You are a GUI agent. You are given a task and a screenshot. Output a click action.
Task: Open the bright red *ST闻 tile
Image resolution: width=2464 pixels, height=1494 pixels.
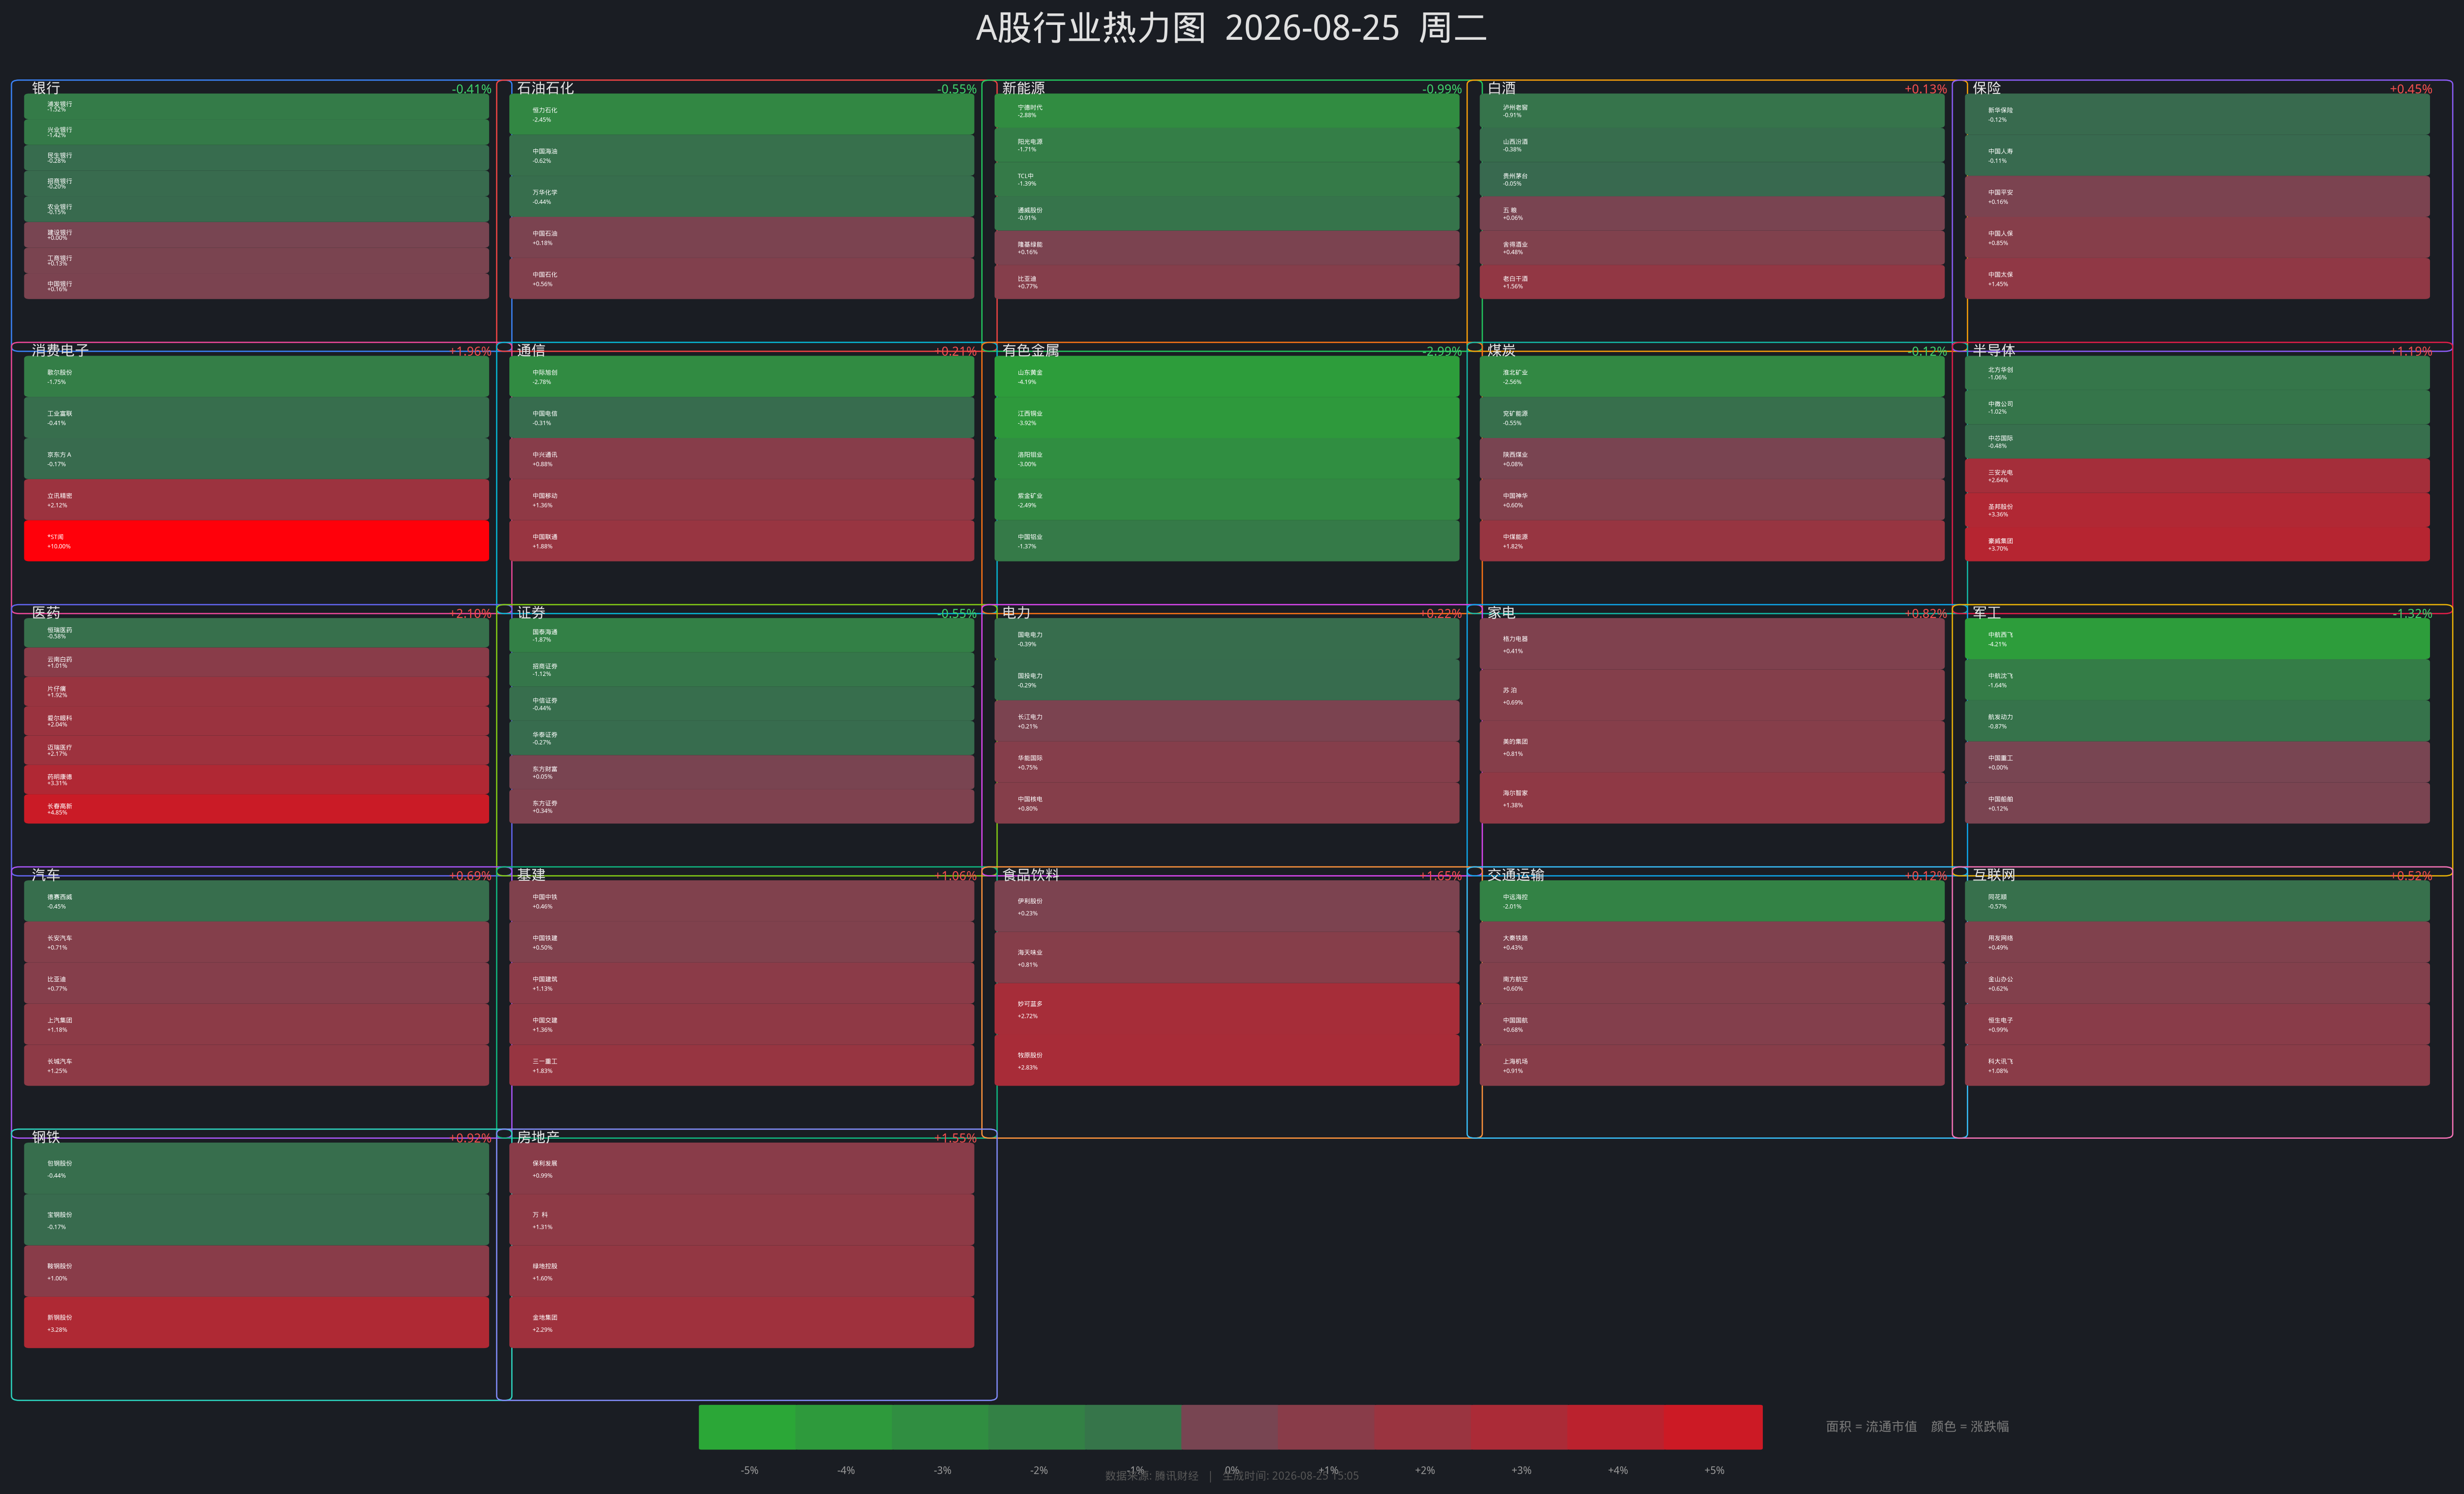[x=256, y=541]
